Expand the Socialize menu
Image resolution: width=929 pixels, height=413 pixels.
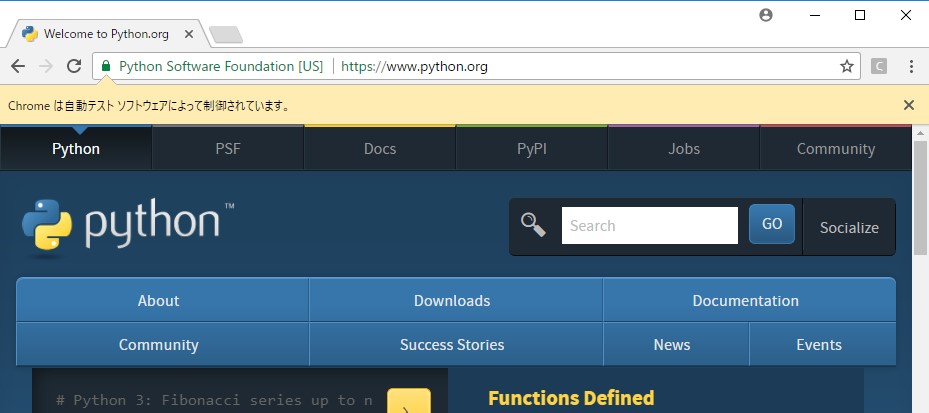(x=849, y=228)
